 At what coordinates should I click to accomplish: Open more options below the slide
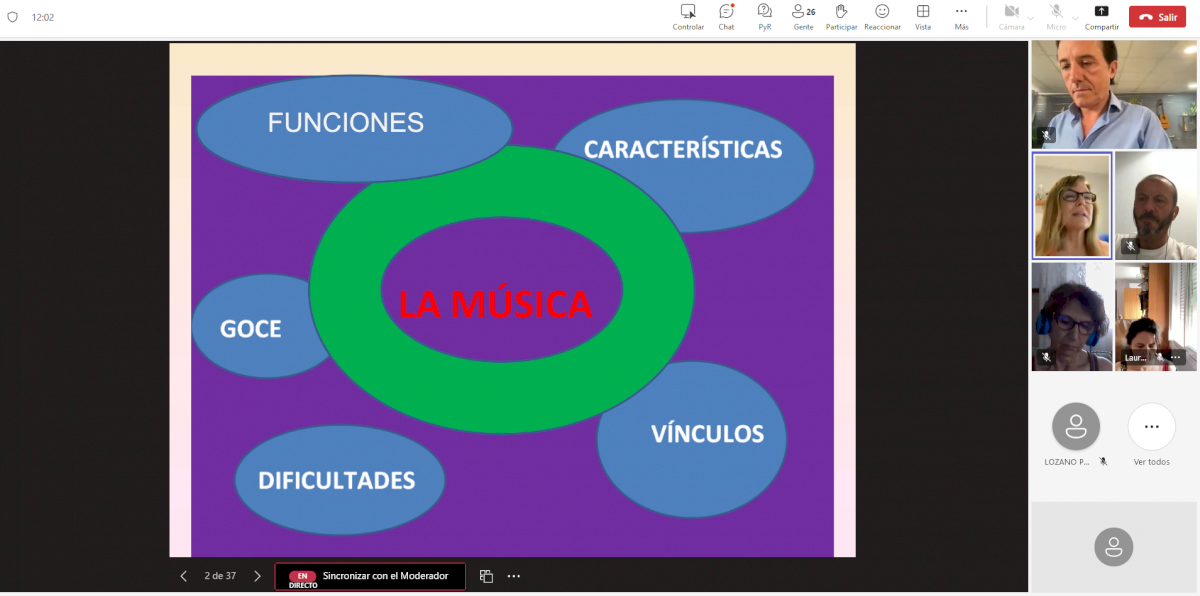514,576
